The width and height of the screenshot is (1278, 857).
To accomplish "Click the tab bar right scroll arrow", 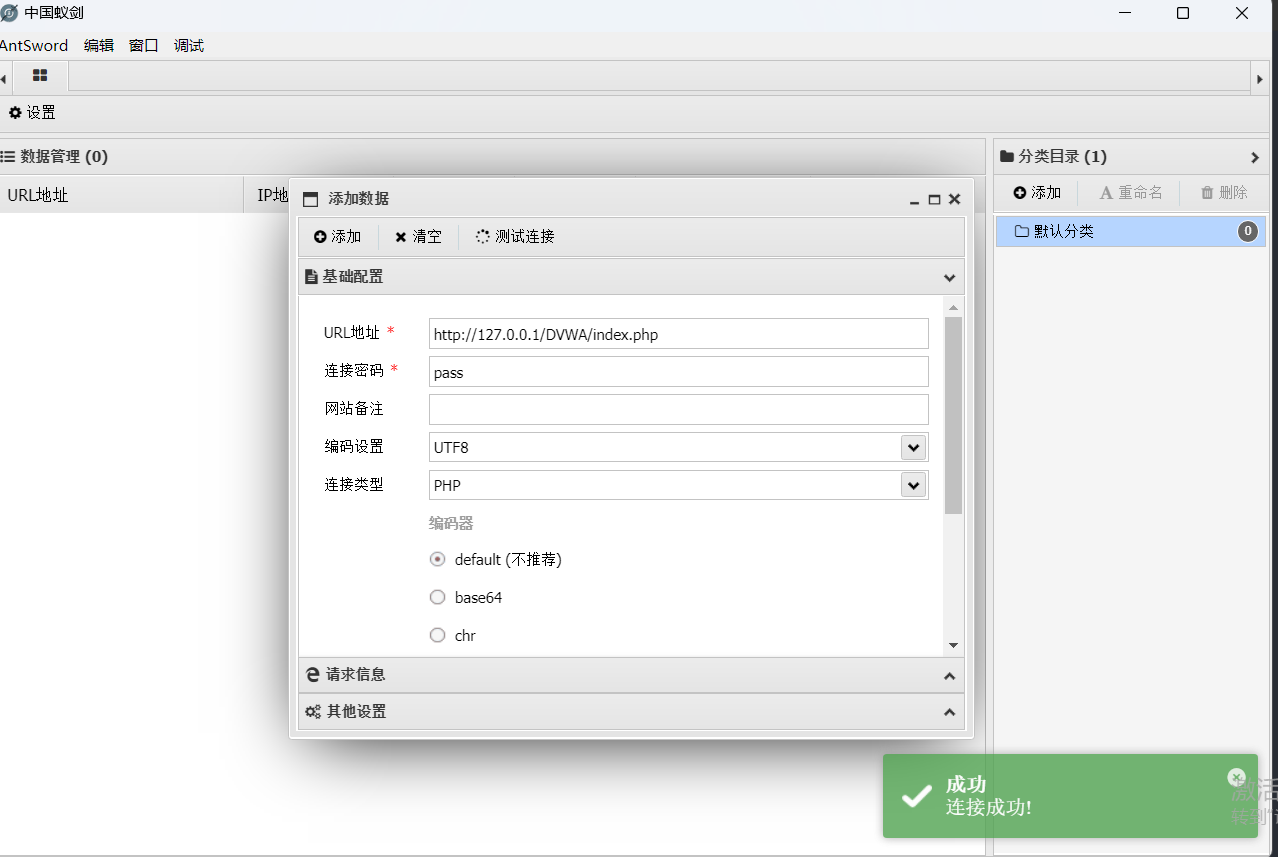I will tap(1260, 78).
